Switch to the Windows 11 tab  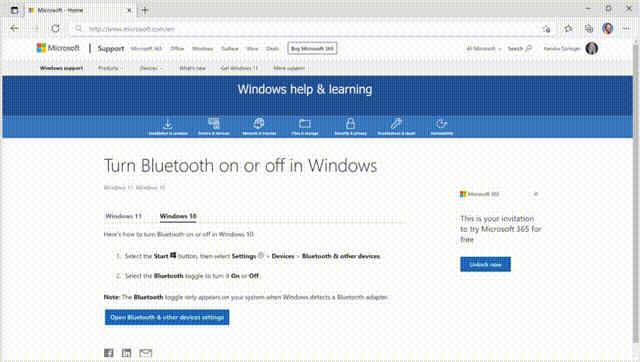click(123, 216)
